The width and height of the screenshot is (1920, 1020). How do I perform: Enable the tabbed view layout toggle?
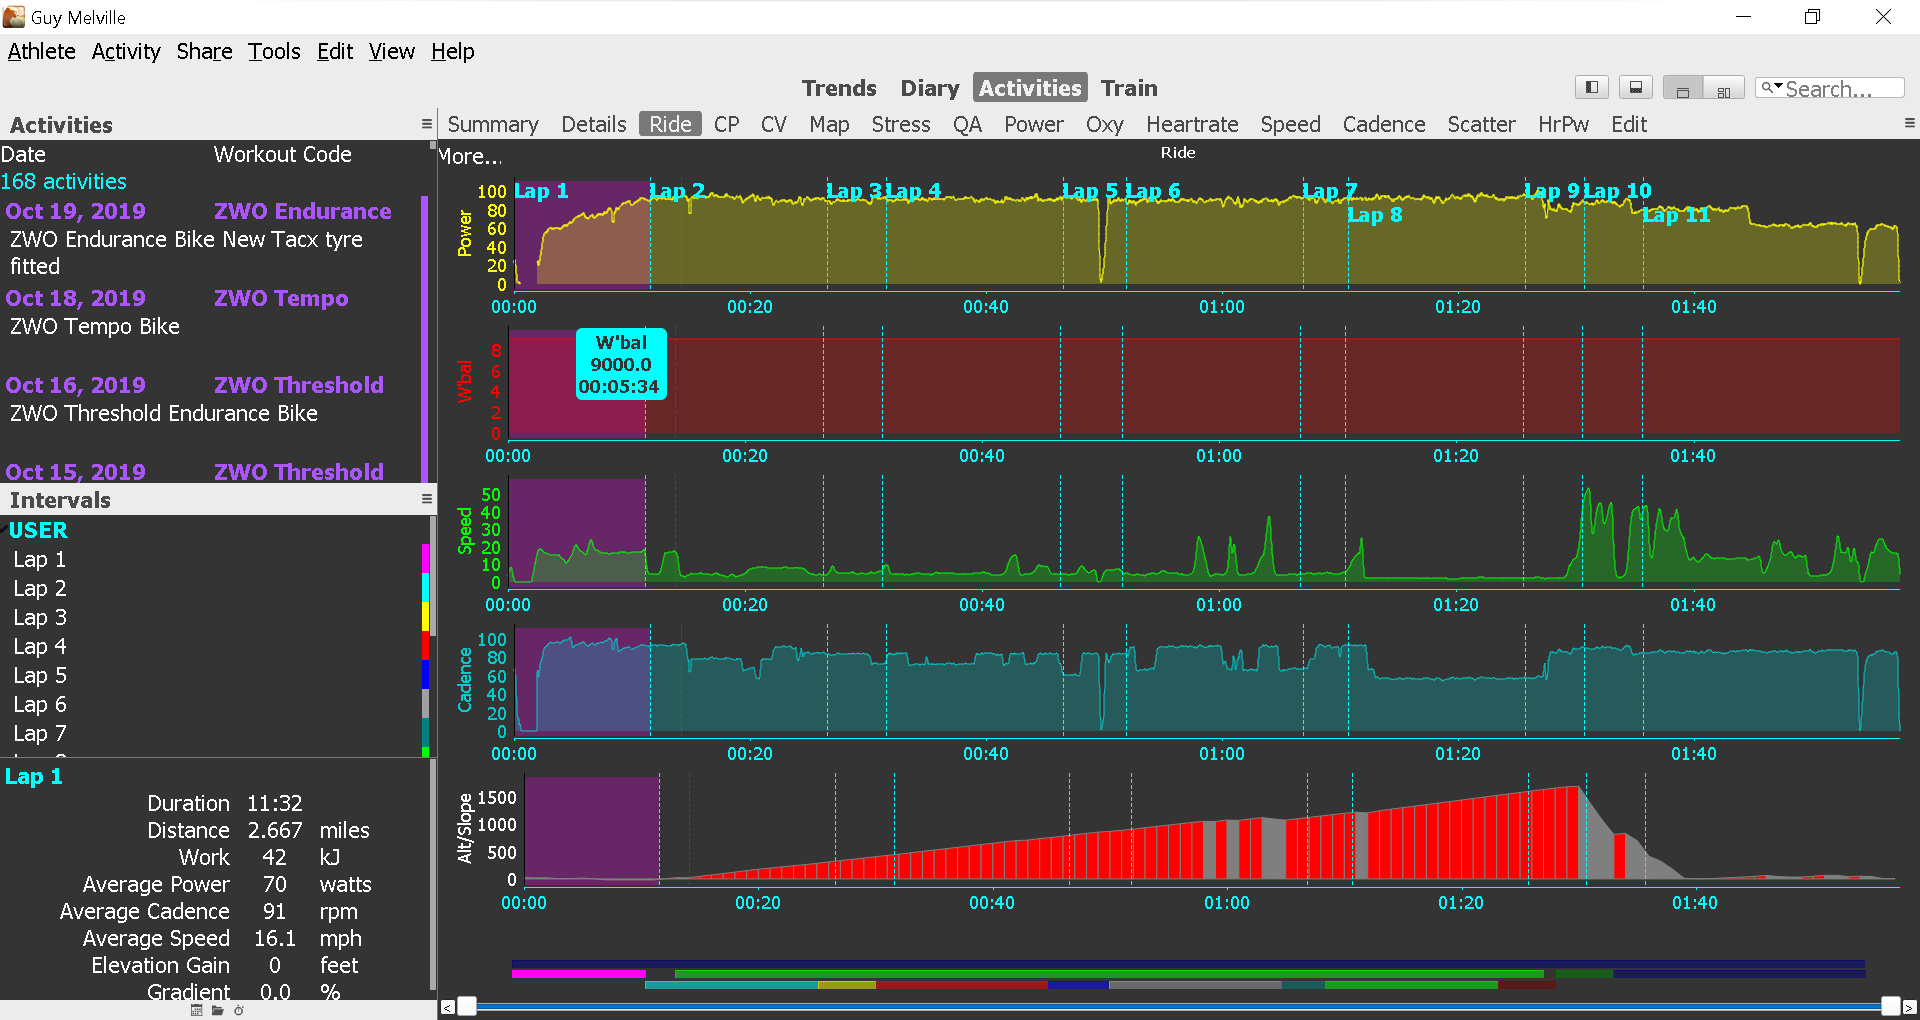[1682, 89]
